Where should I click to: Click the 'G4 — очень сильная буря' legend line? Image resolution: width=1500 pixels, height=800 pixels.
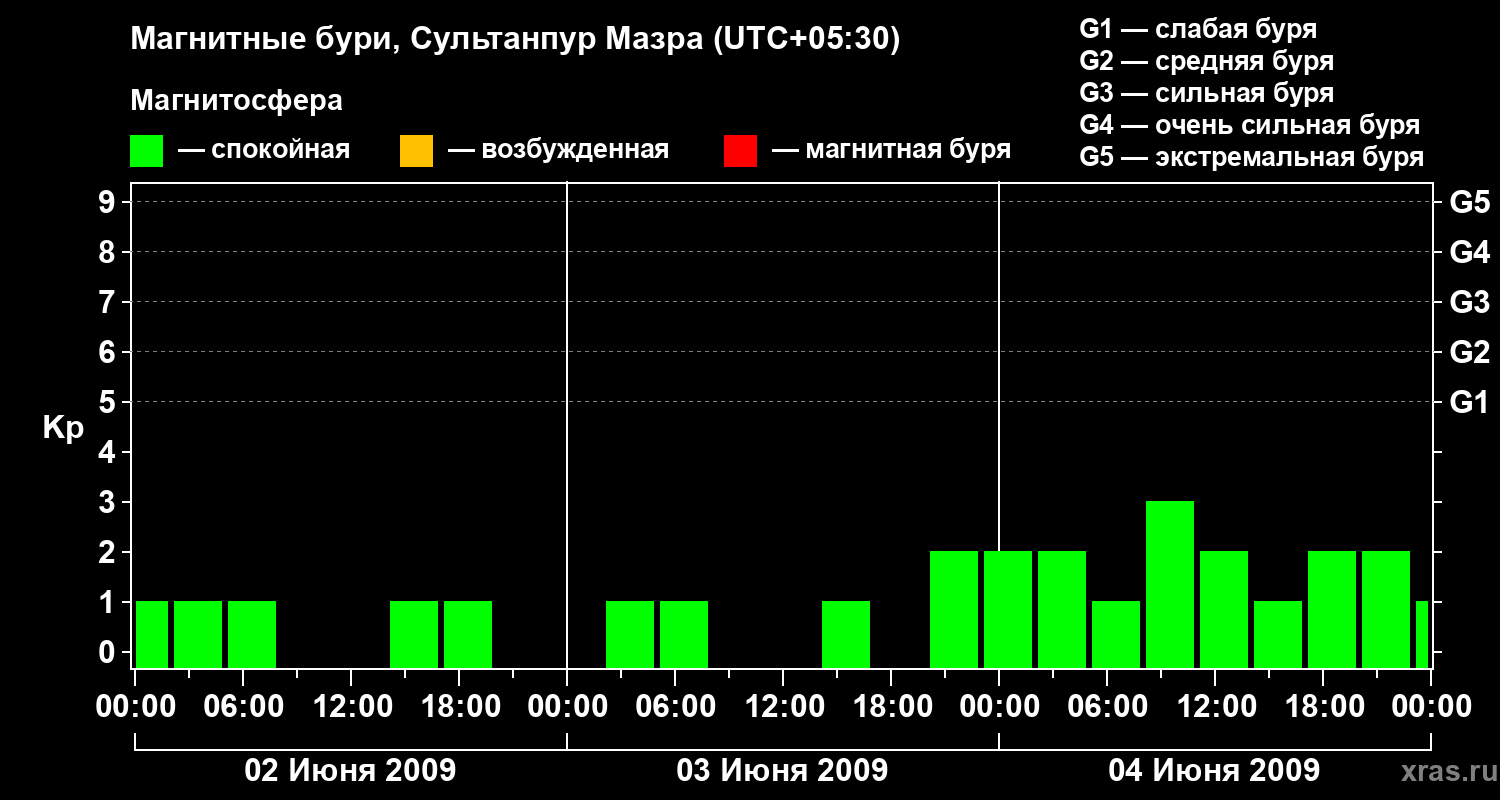(x=1250, y=125)
